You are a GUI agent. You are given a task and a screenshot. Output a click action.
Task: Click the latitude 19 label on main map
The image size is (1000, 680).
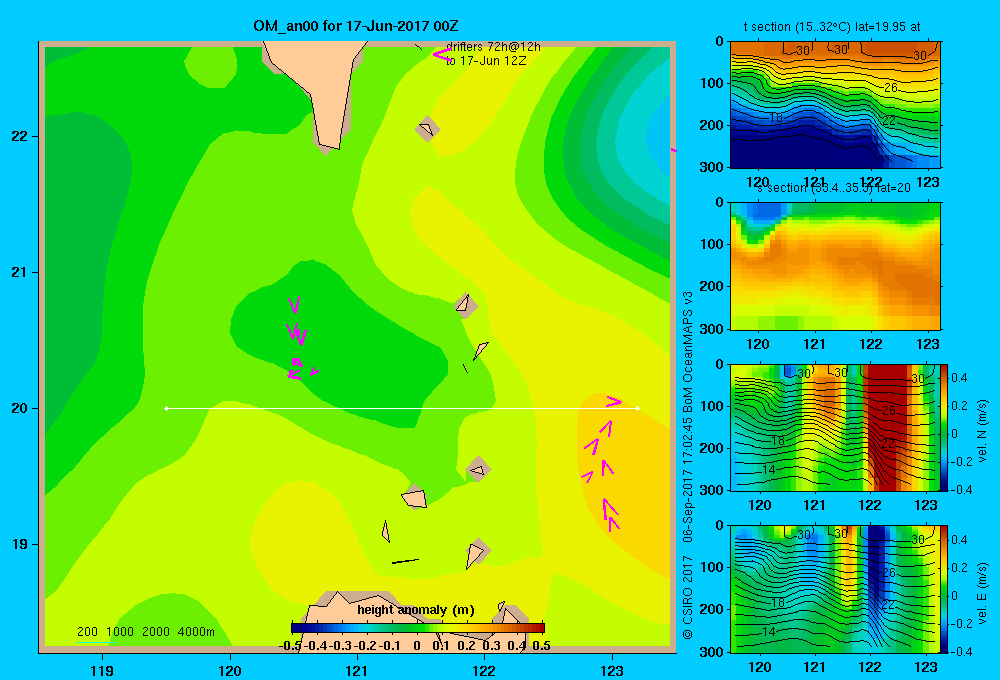pyautogui.click(x=20, y=544)
